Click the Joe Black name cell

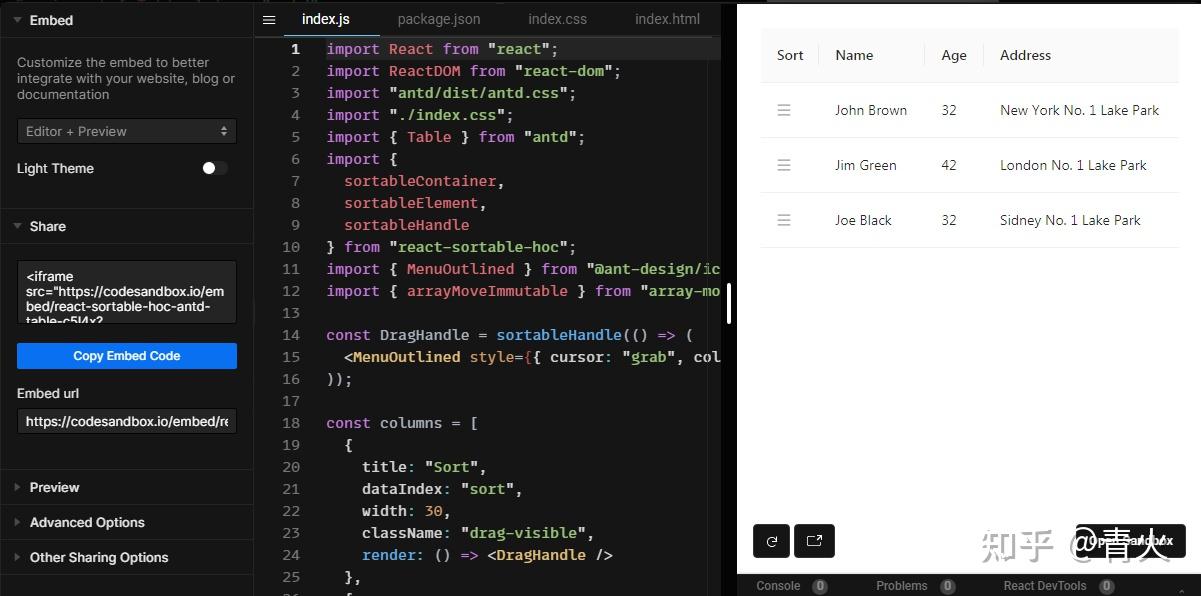click(863, 220)
